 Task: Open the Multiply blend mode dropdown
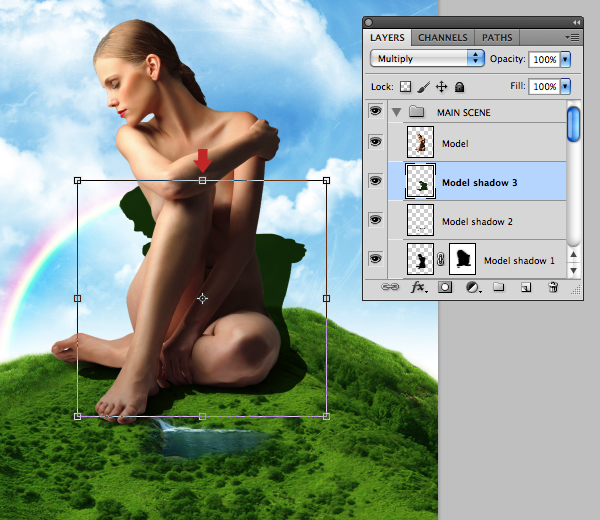pos(427,58)
